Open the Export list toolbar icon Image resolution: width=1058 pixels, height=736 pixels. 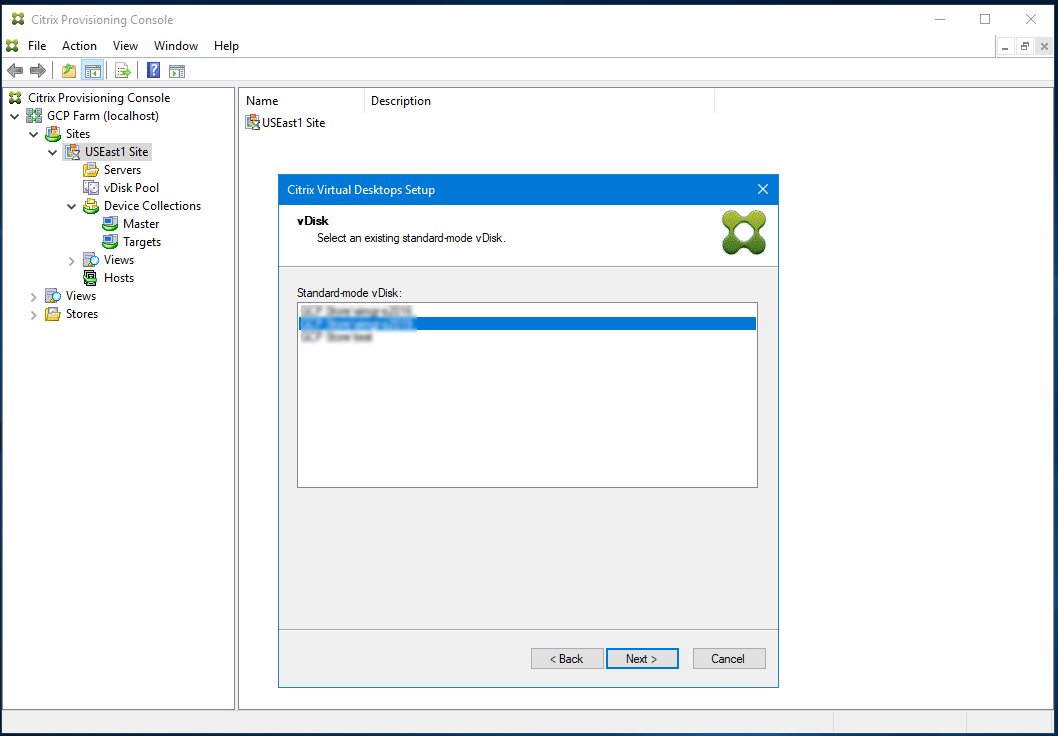(122, 70)
